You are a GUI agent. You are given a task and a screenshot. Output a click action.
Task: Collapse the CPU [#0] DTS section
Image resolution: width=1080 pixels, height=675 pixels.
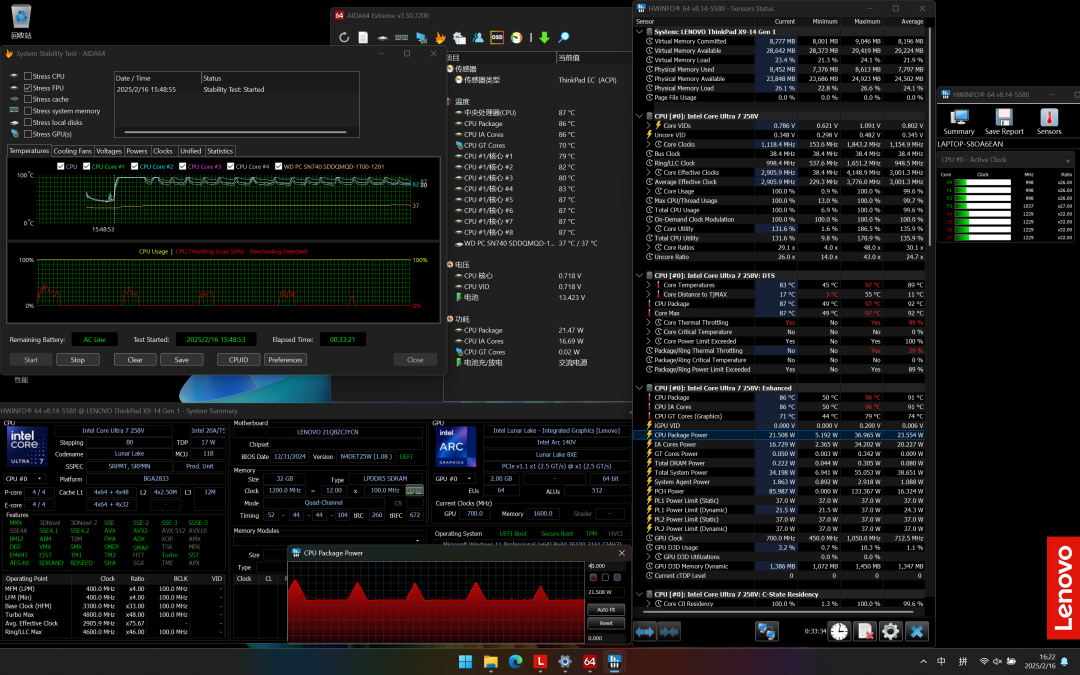coord(639,276)
